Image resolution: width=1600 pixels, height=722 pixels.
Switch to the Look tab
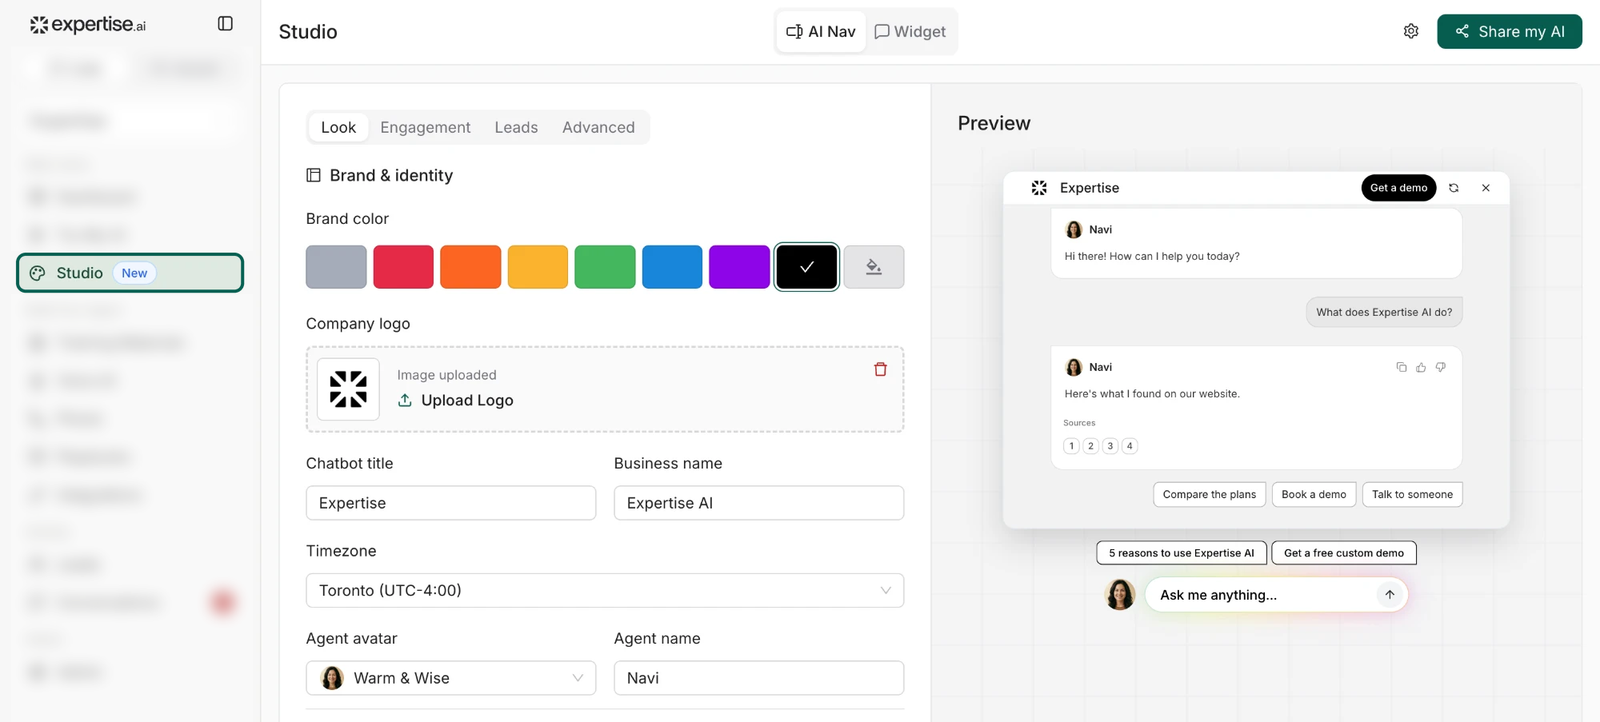(338, 127)
